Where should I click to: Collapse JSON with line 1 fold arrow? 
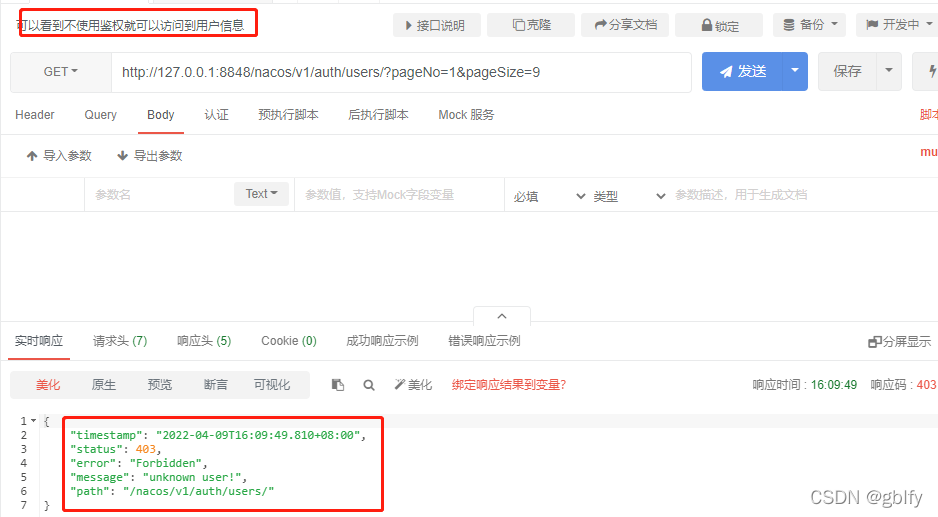tap(34, 421)
